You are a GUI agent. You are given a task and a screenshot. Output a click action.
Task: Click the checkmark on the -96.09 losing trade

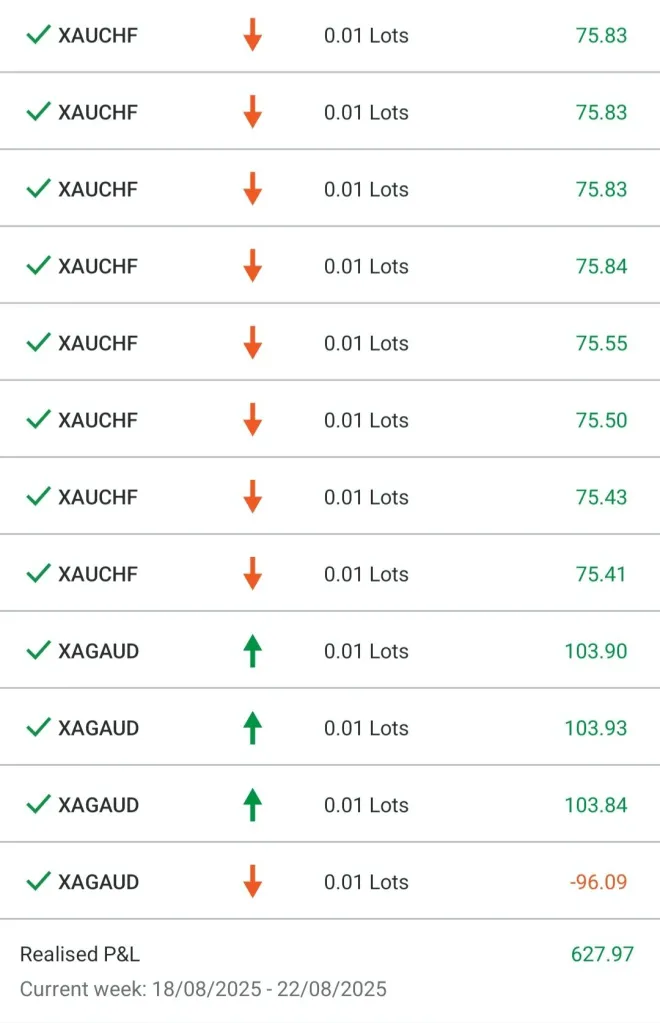pos(38,882)
